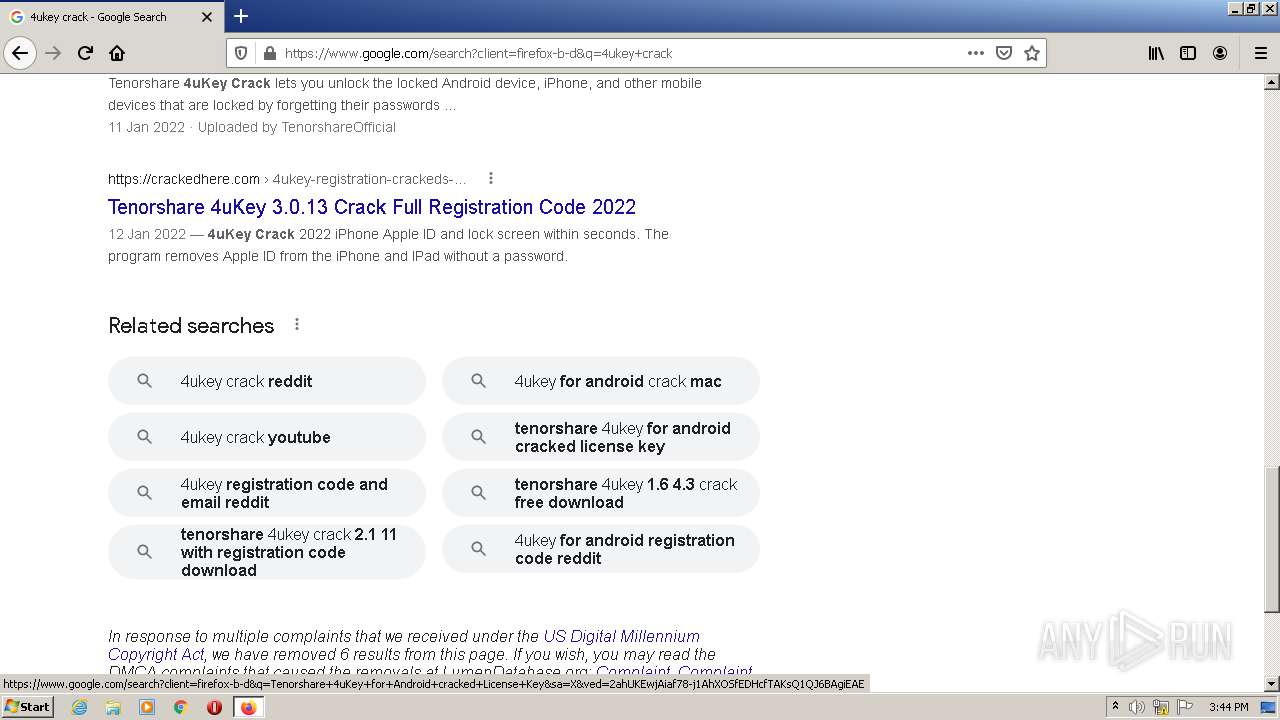
Task: Bookmark this page with star
Action: tap(1032, 53)
